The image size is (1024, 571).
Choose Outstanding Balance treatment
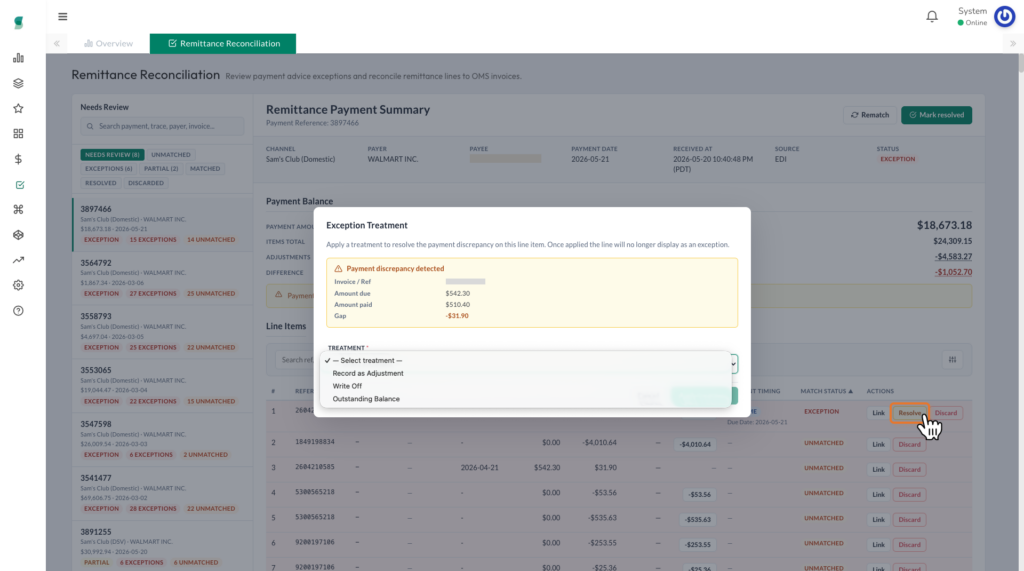pyautogui.click(x=366, y=399)
